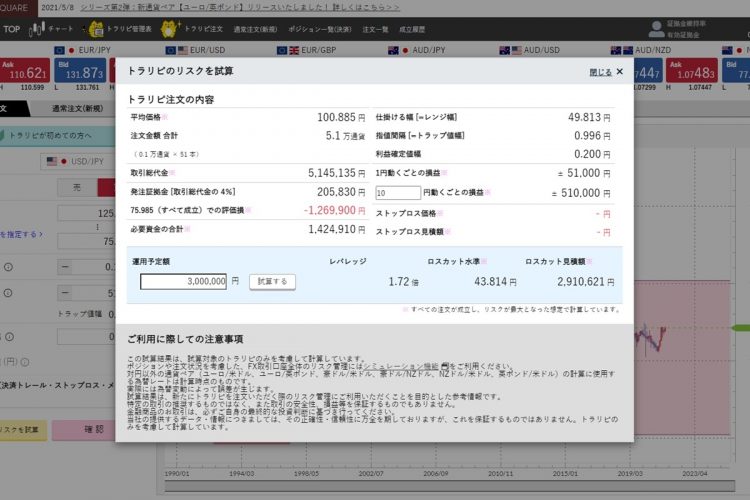
Task: Switch to the 通常注文(新規) tab in order panel
Action: [77, 109]
